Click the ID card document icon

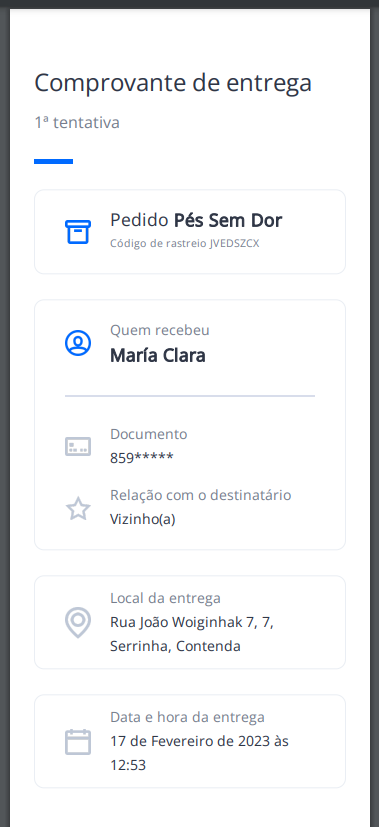[78, 447]
